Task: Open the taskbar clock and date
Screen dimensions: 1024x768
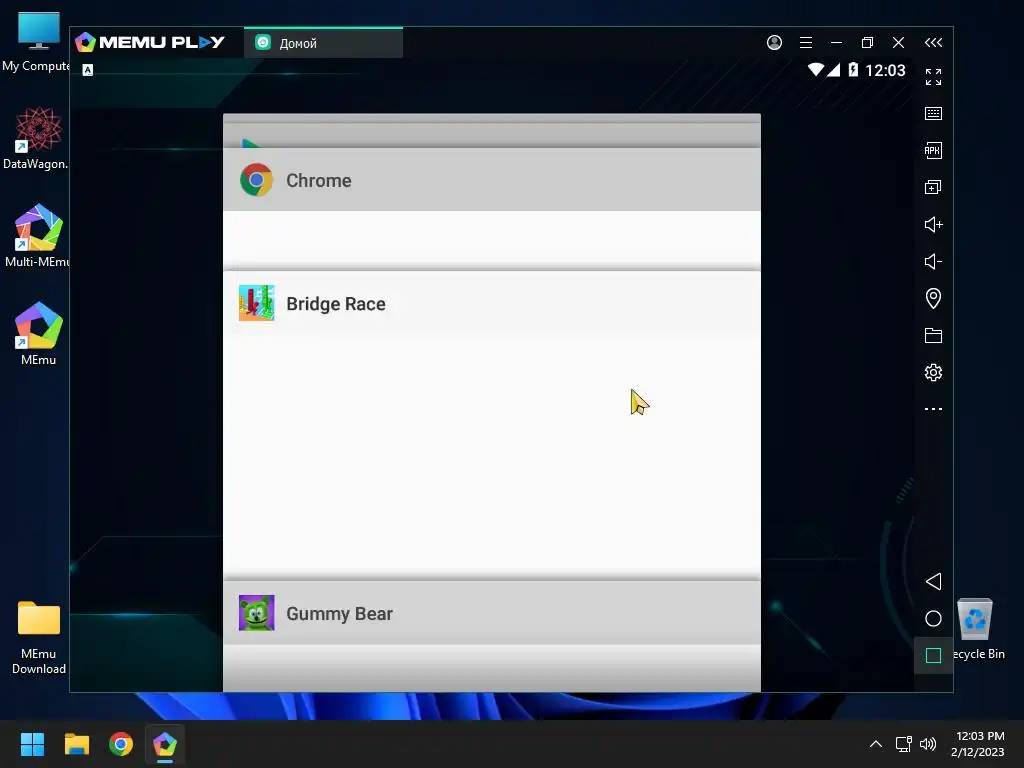Action: [x=978, y=744]
